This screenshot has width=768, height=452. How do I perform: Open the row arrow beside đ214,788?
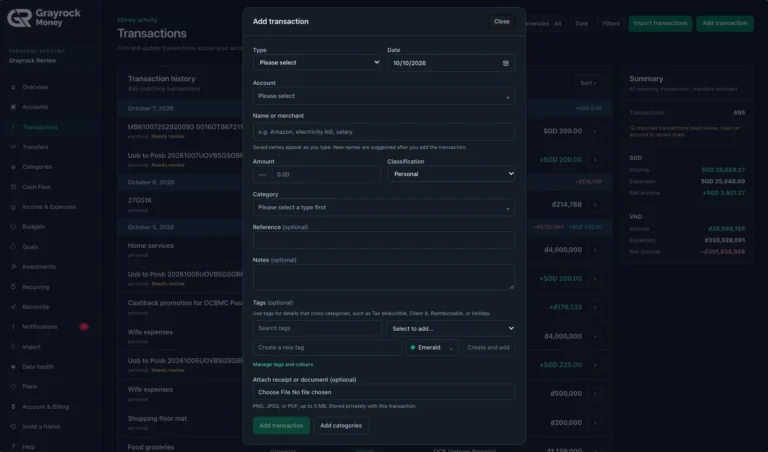pos(595,205)
